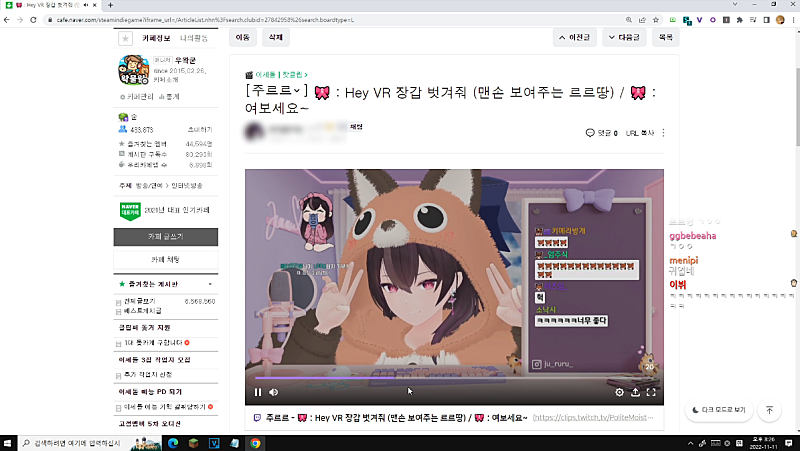Open 추가 작업자 신청 board
The width and height of the screenshot is (800, 451).
tap(147, 374)
